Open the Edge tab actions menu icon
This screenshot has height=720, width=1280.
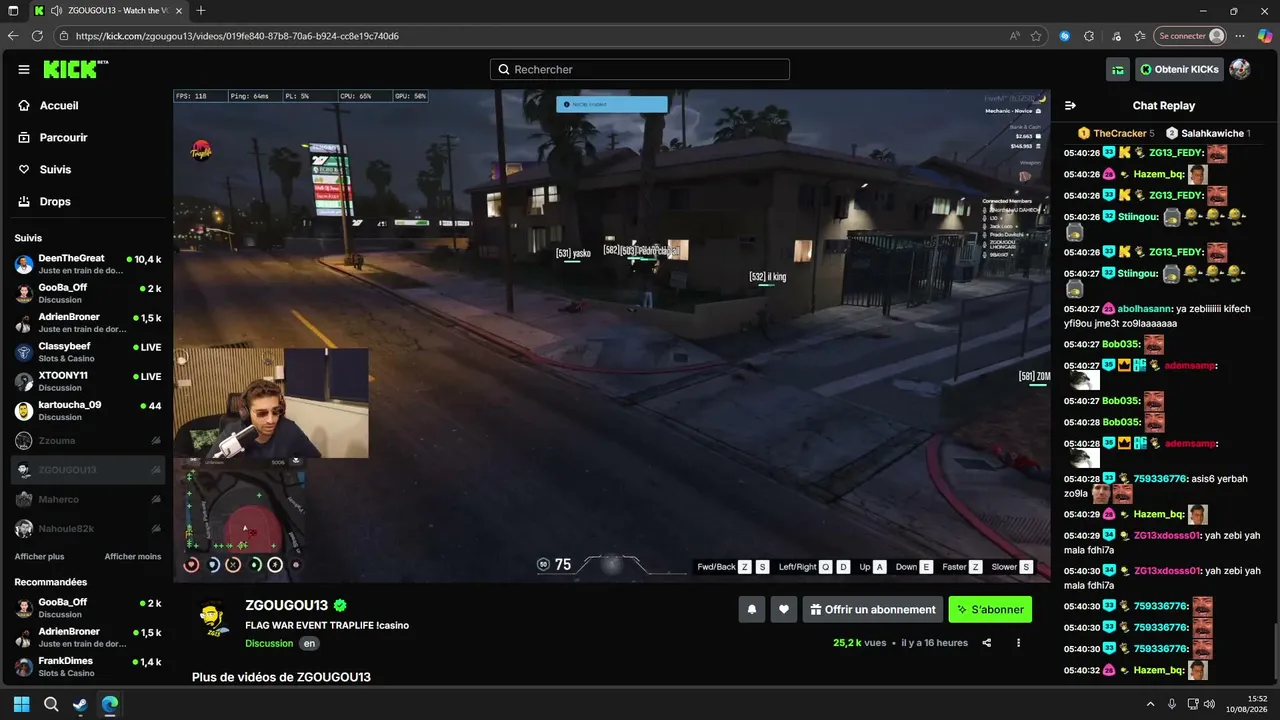[13, 10]
